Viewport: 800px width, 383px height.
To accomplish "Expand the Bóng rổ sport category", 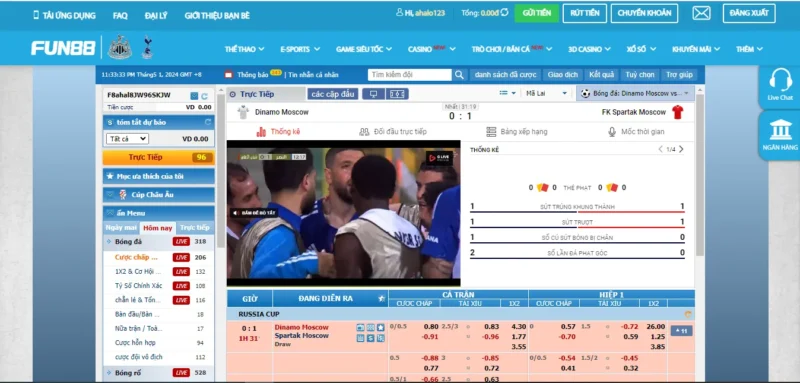I will click(x=159, y=373).
